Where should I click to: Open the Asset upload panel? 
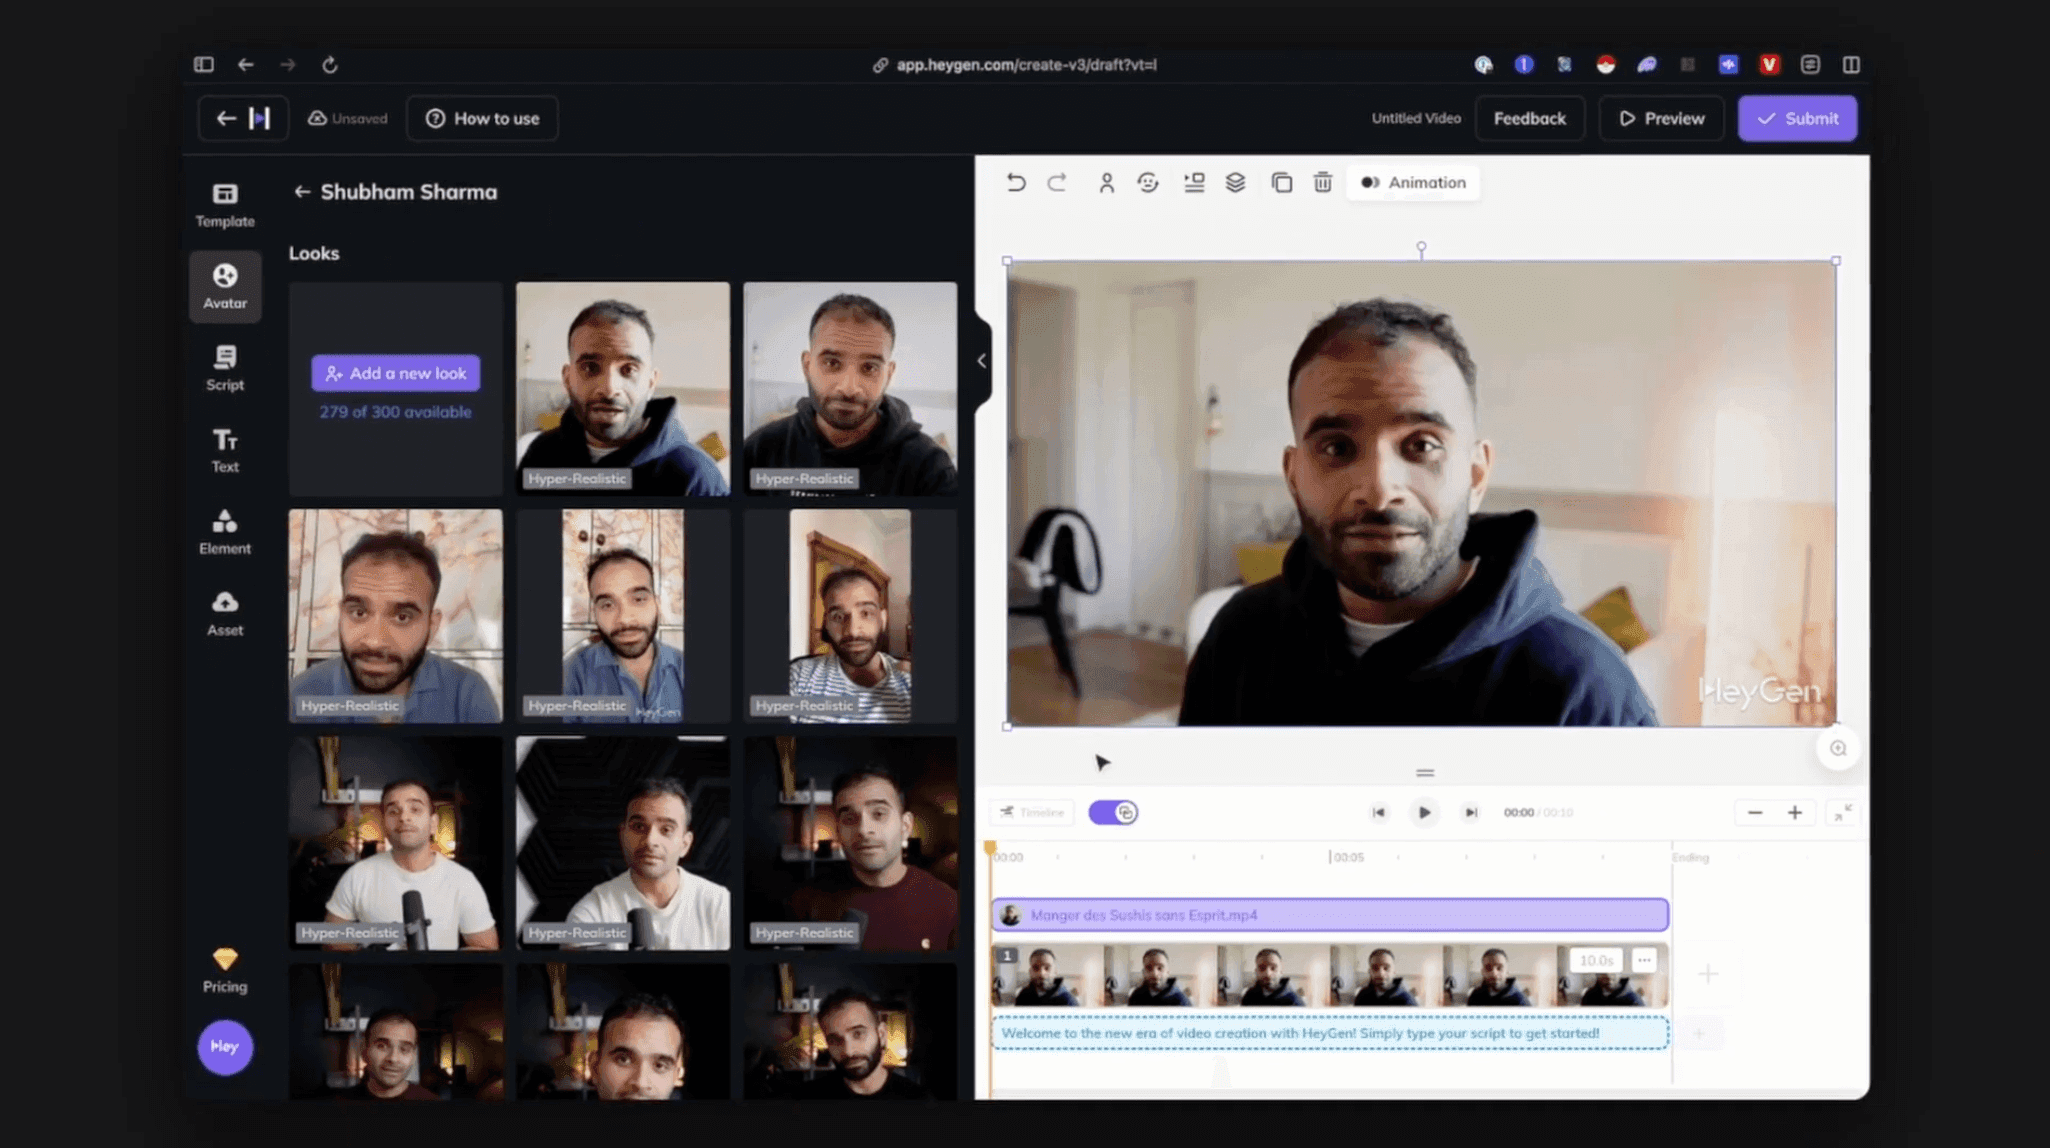coord(224,613)
